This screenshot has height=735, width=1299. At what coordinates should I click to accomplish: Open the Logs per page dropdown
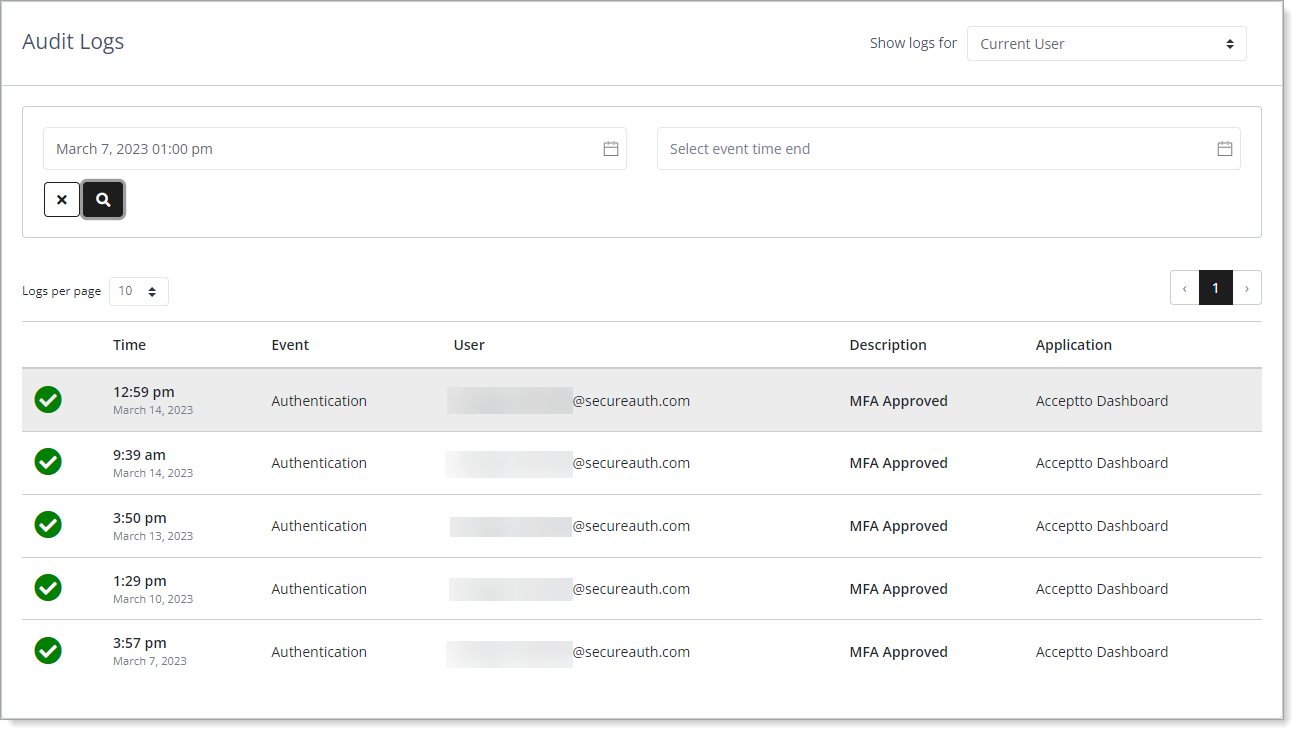pyautogui.click(x=139, y=291)
